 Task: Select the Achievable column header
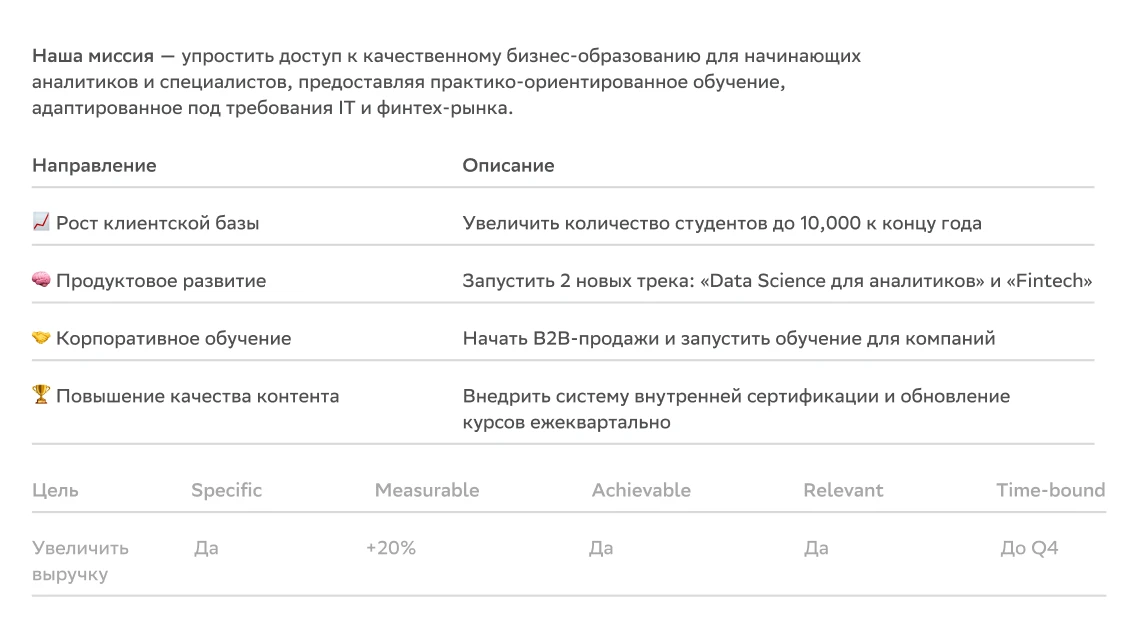641,490
